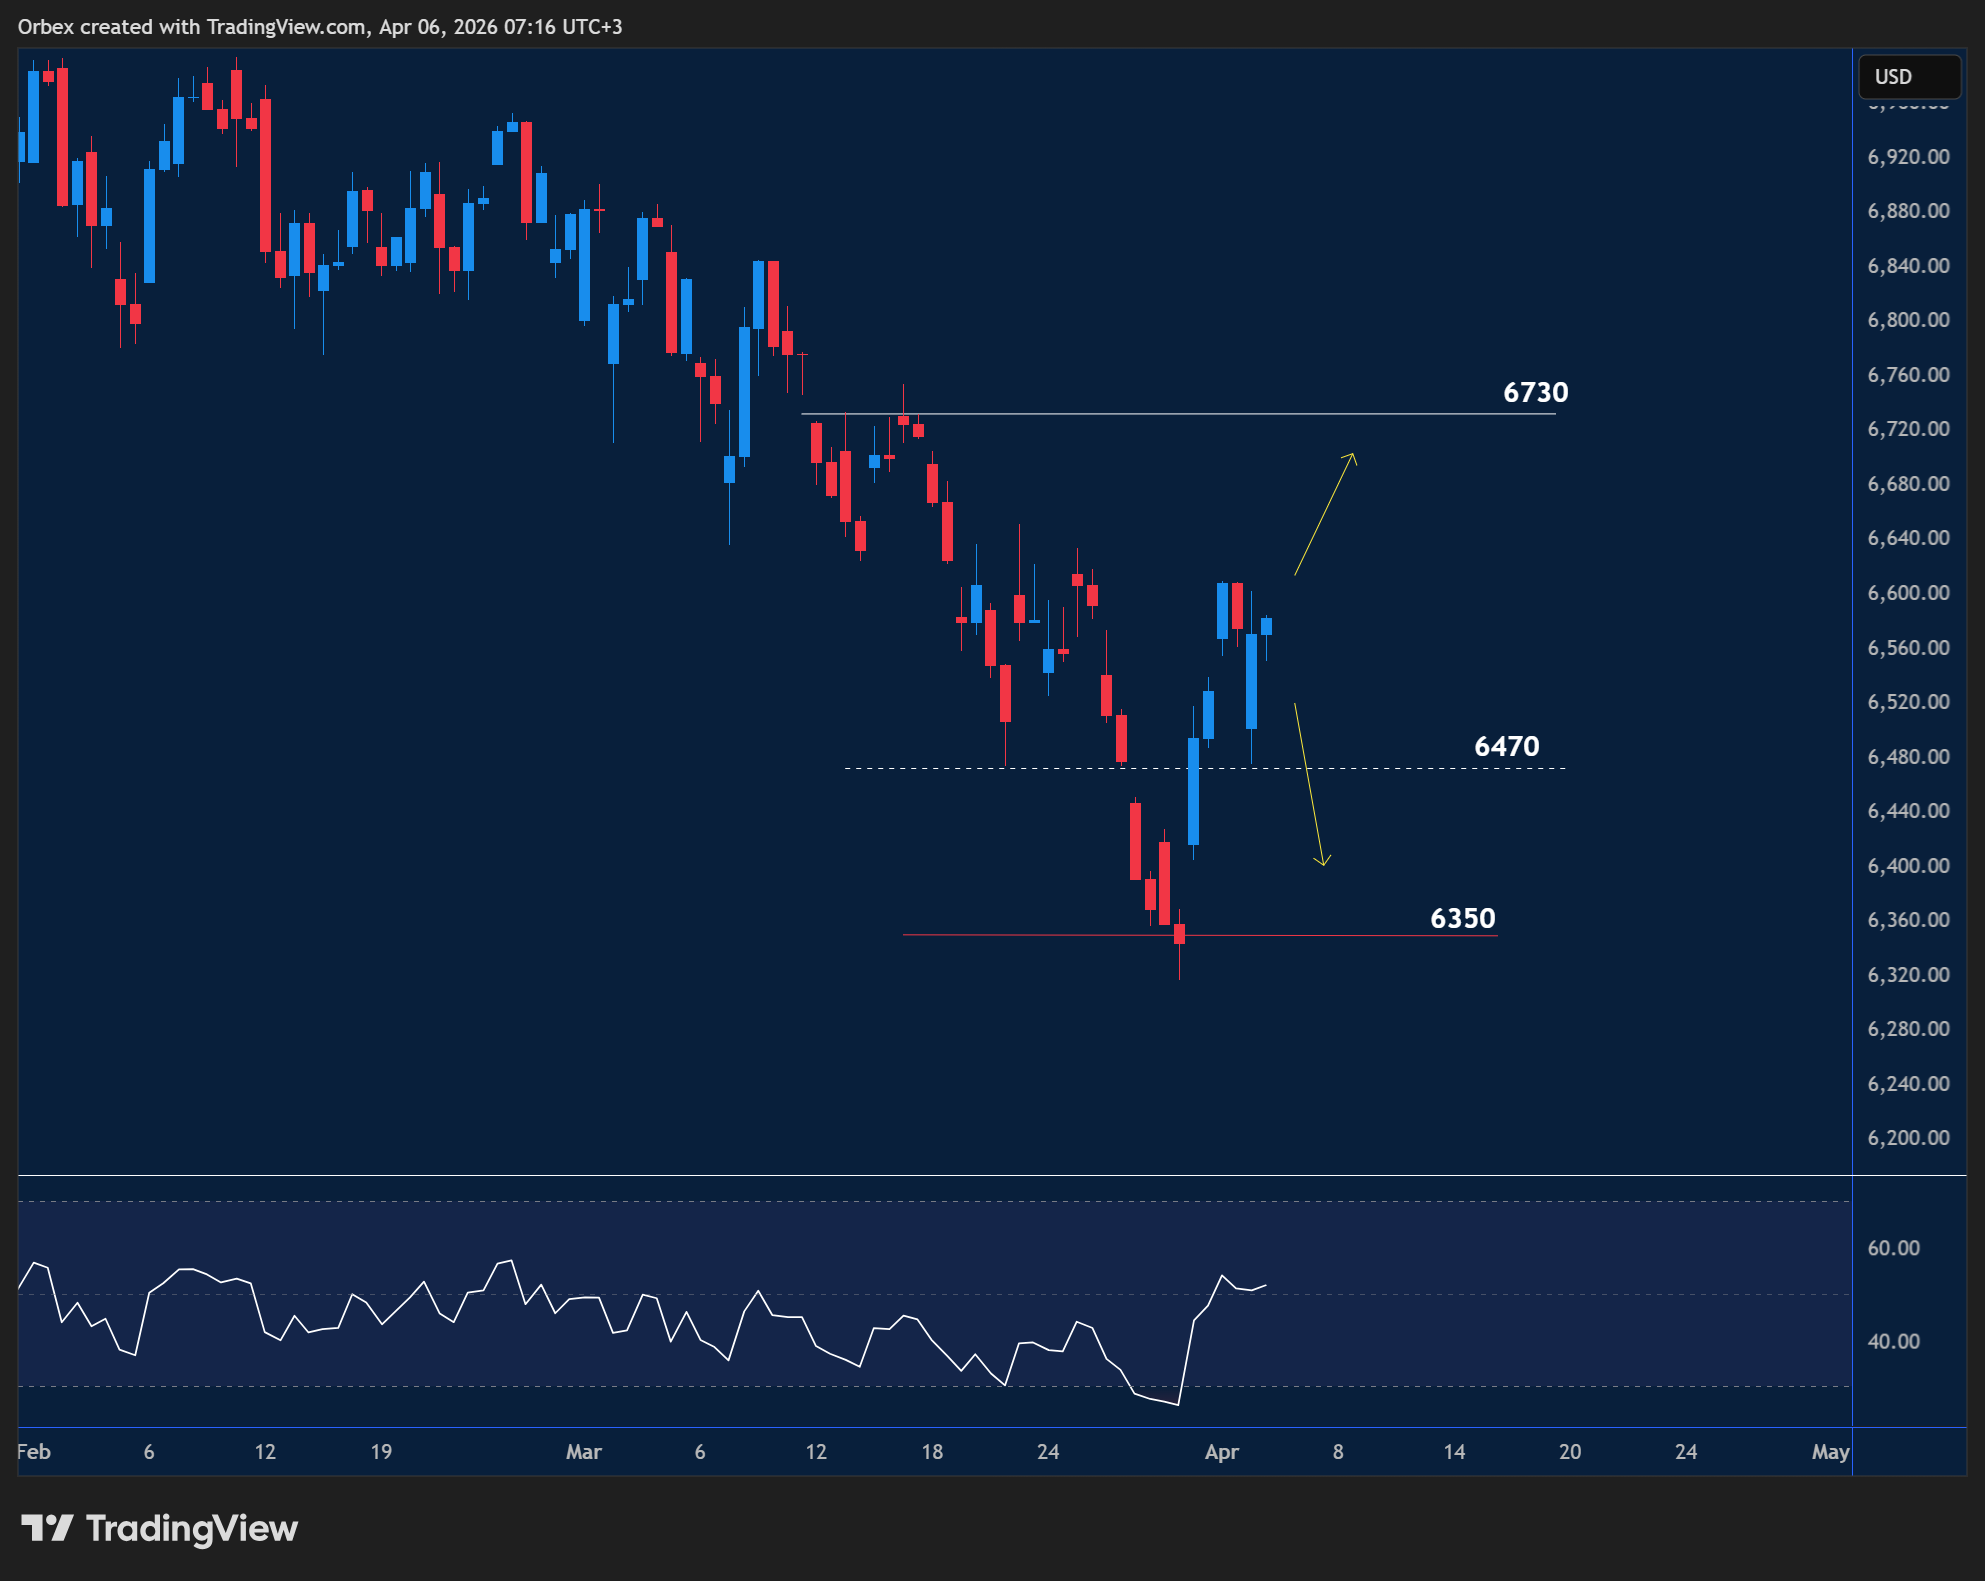The image size is (1985, 1581).
Task: Open the price scale by clicking 6,600.00
Action: (1906, 593)
